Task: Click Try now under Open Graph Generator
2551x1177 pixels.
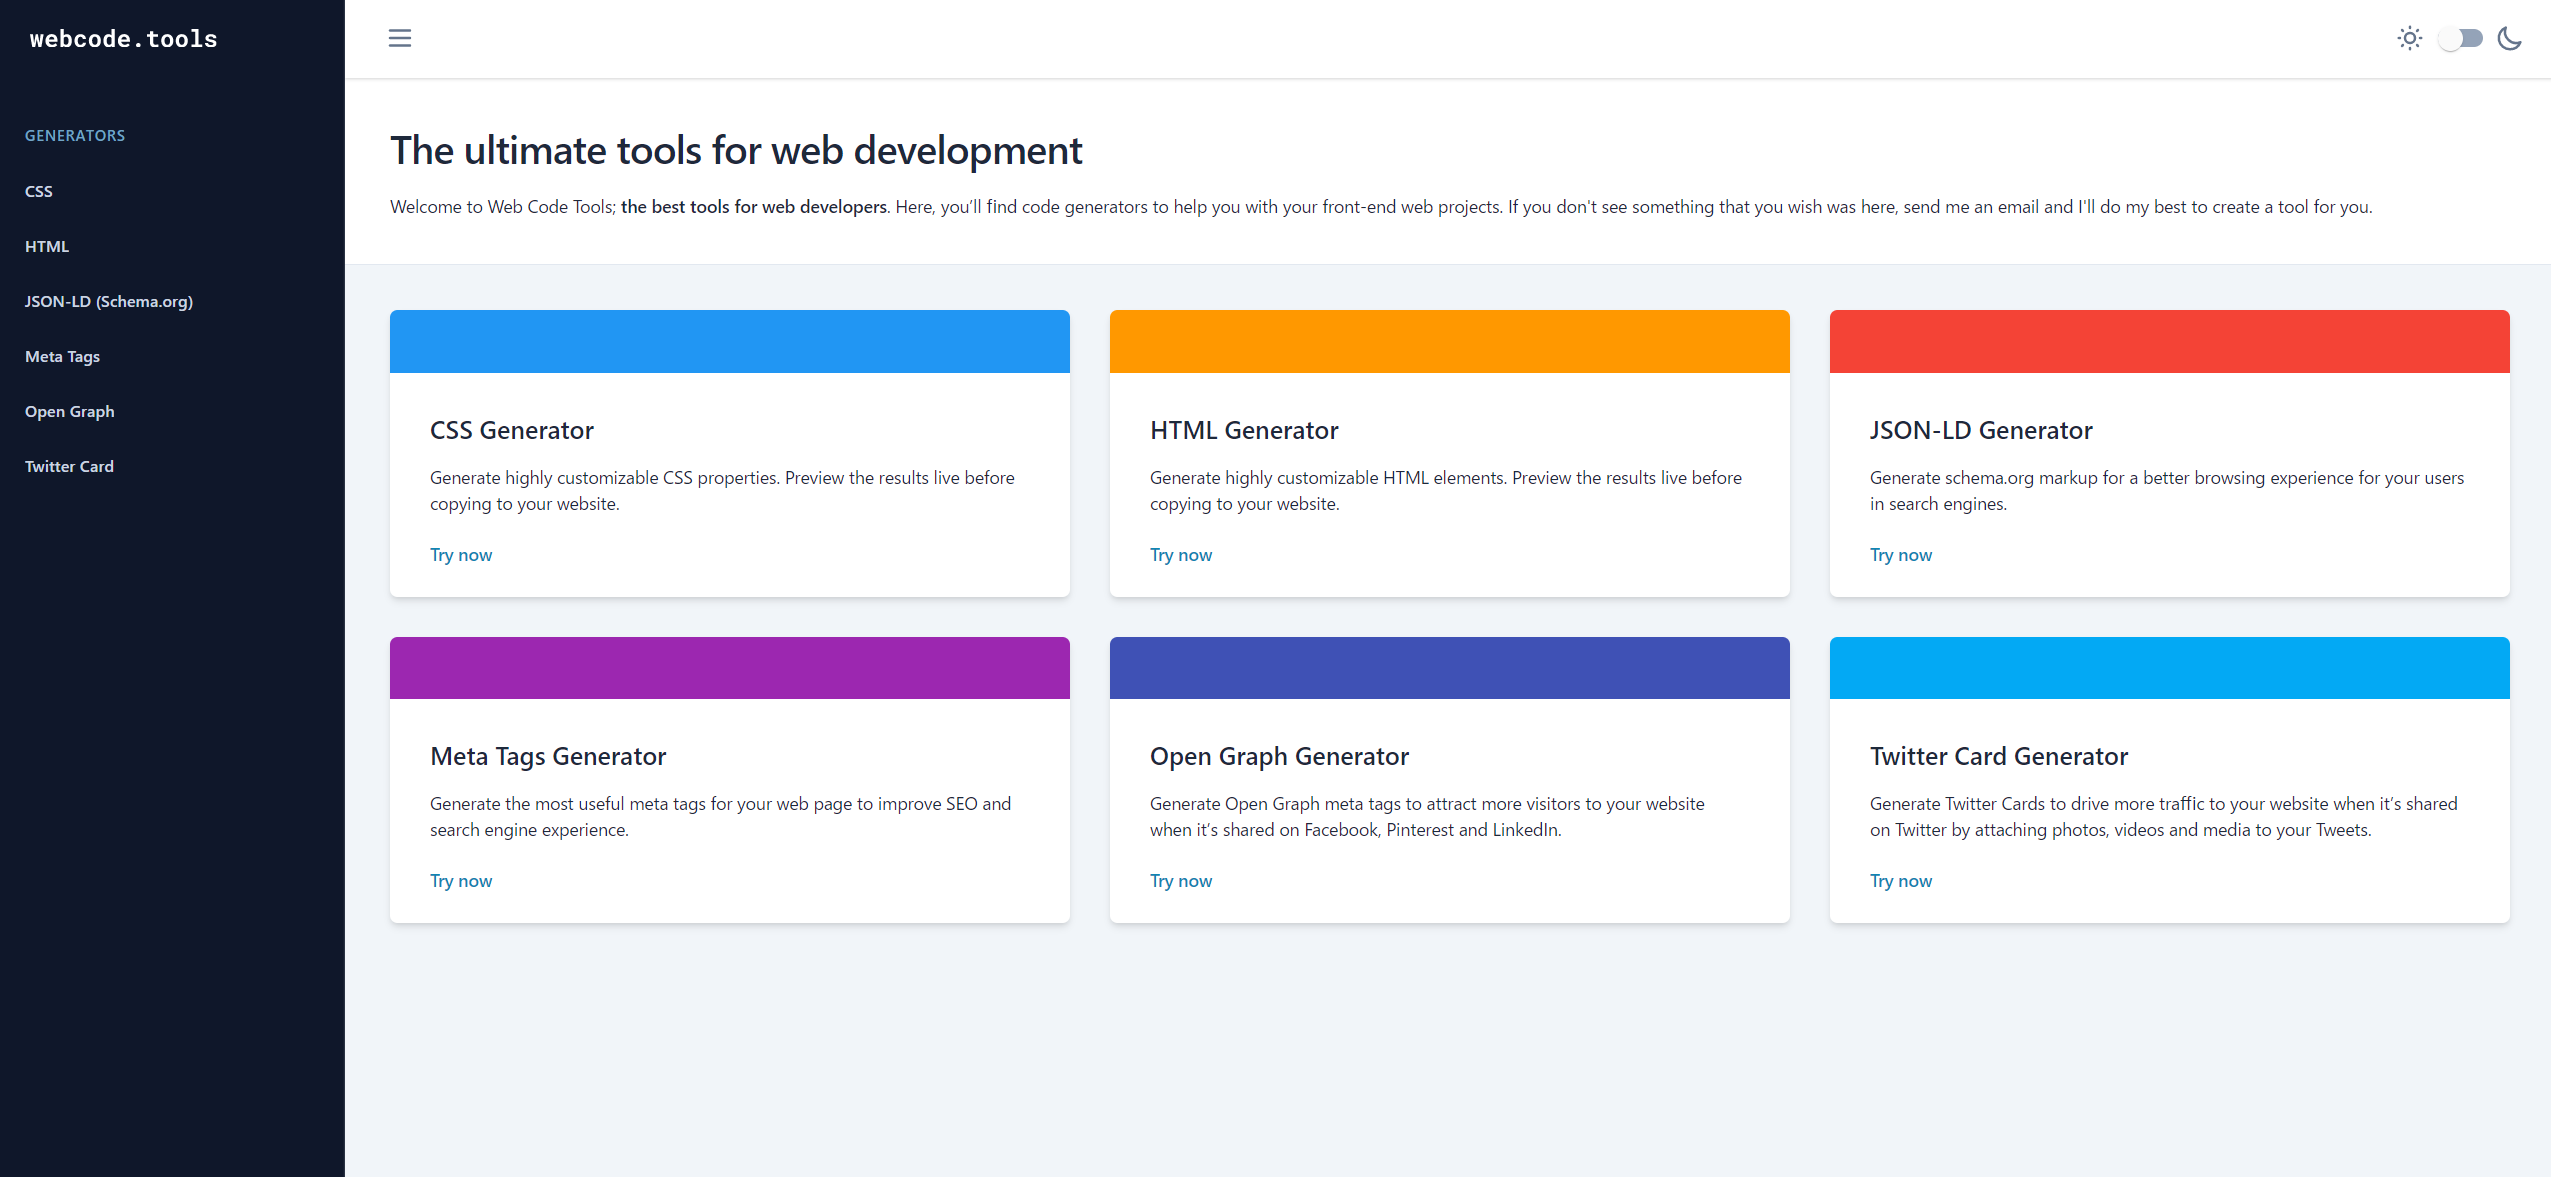Action: (x=1180, y=881)
